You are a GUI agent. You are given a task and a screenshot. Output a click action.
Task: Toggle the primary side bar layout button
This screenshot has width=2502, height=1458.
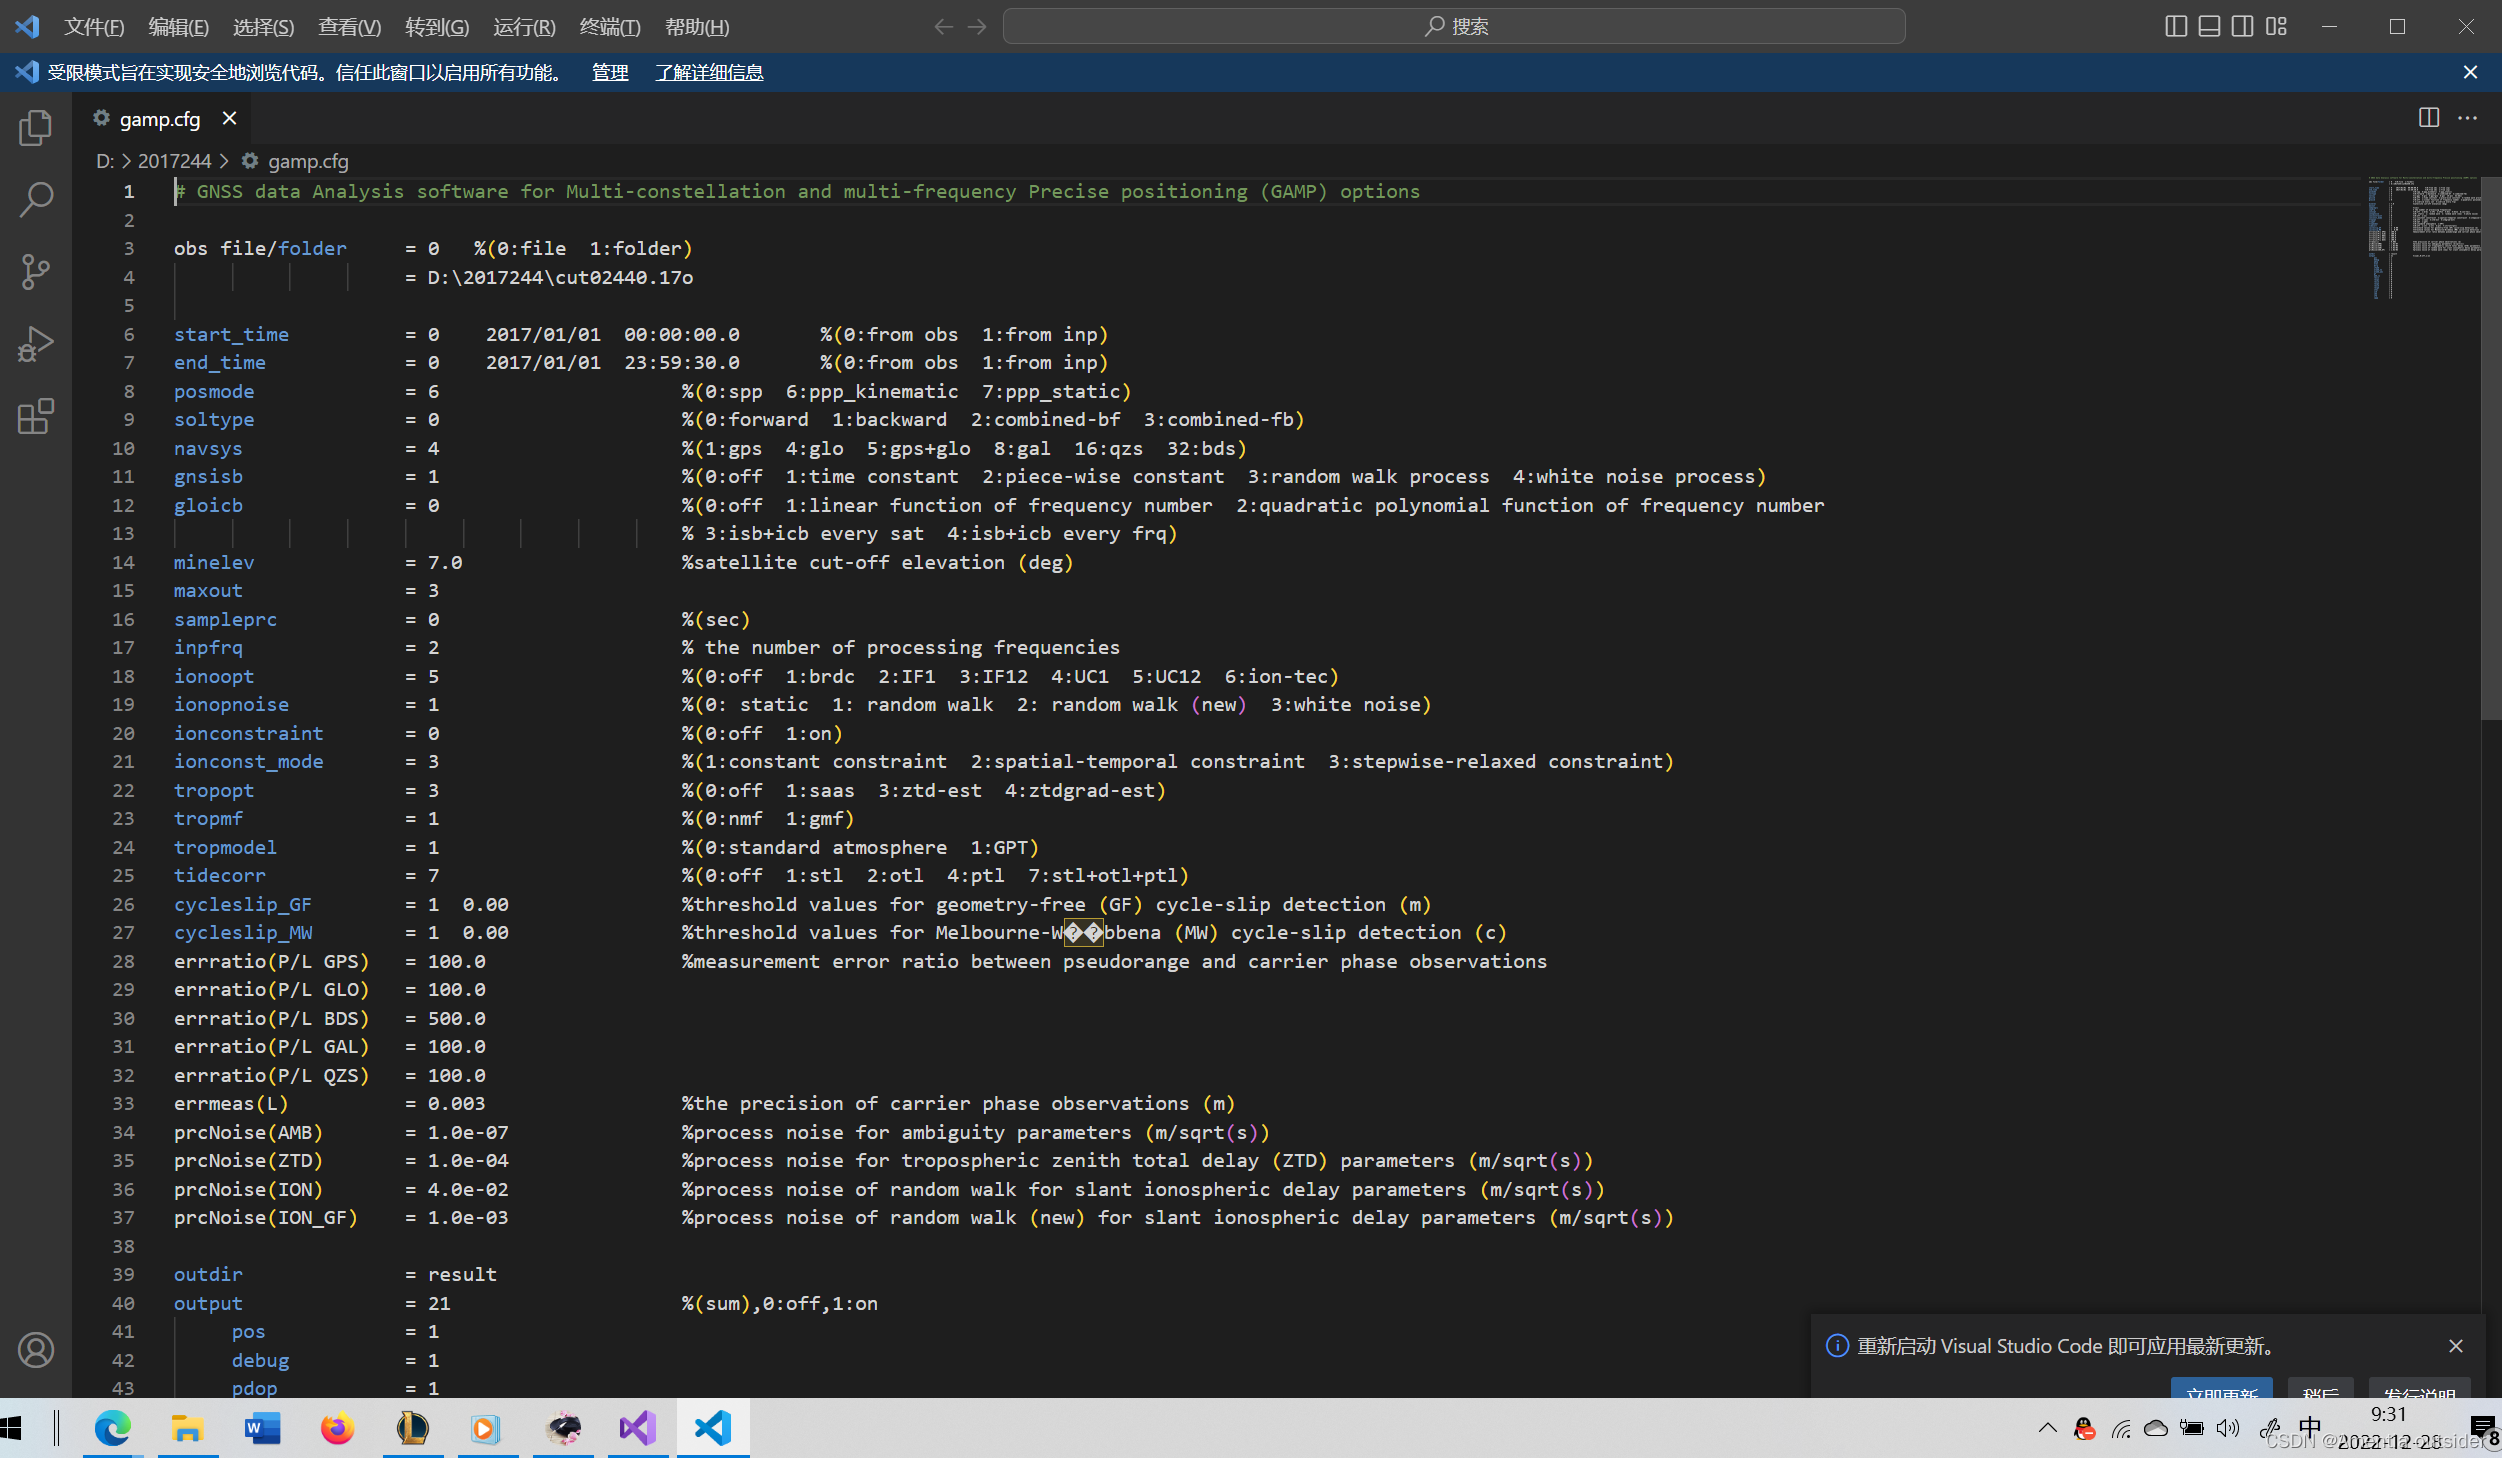click(x=2176, y=27)
